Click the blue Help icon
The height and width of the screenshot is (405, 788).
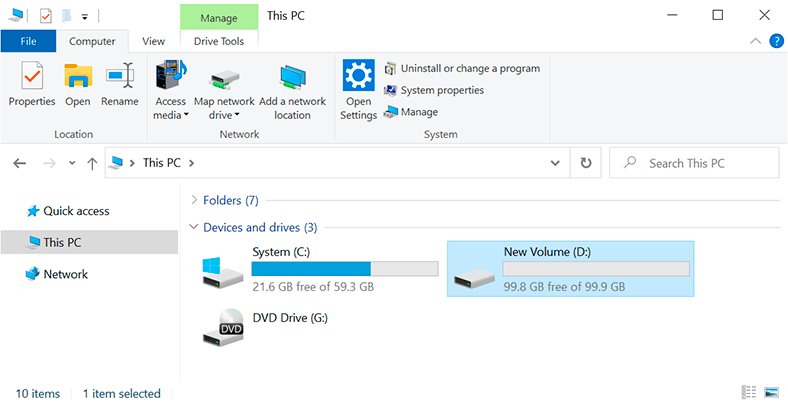pos(776,41)
